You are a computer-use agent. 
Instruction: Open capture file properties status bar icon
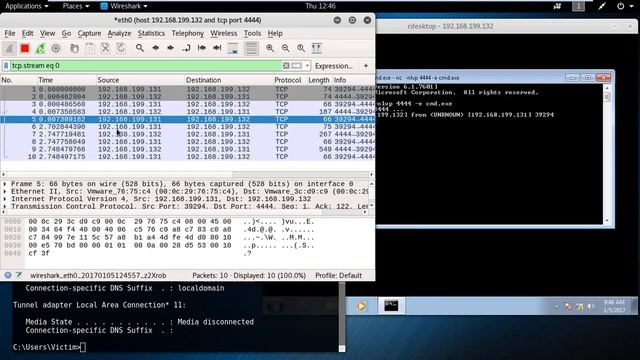tap(19, 276)
